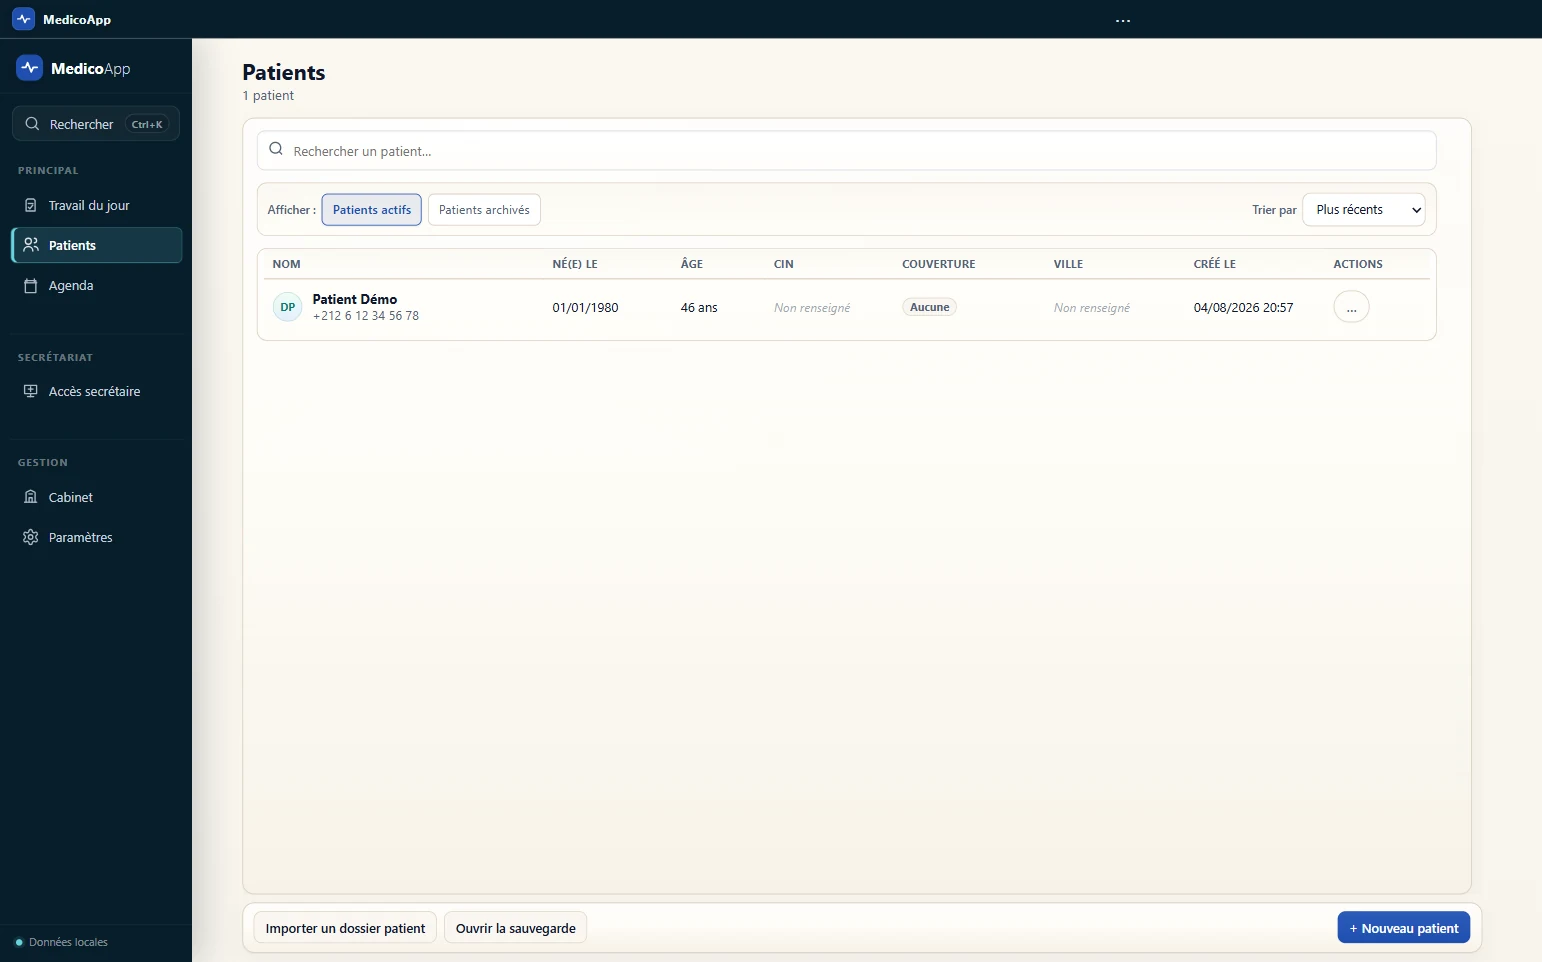Click the Patient Démo name

355,299
